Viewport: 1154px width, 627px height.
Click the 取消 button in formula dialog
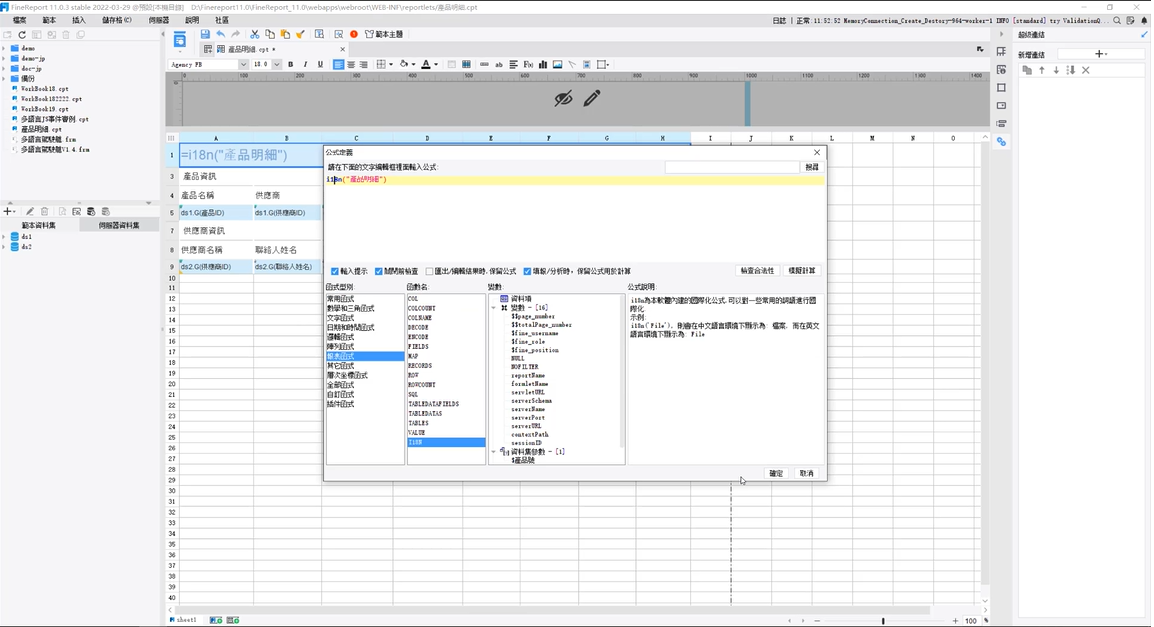pyautogui.click(x=807, y=473)
